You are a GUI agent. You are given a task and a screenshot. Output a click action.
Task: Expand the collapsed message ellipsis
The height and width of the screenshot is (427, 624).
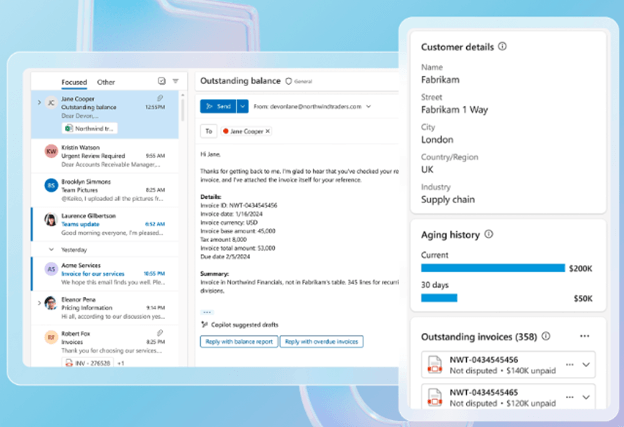pos(207,312)
